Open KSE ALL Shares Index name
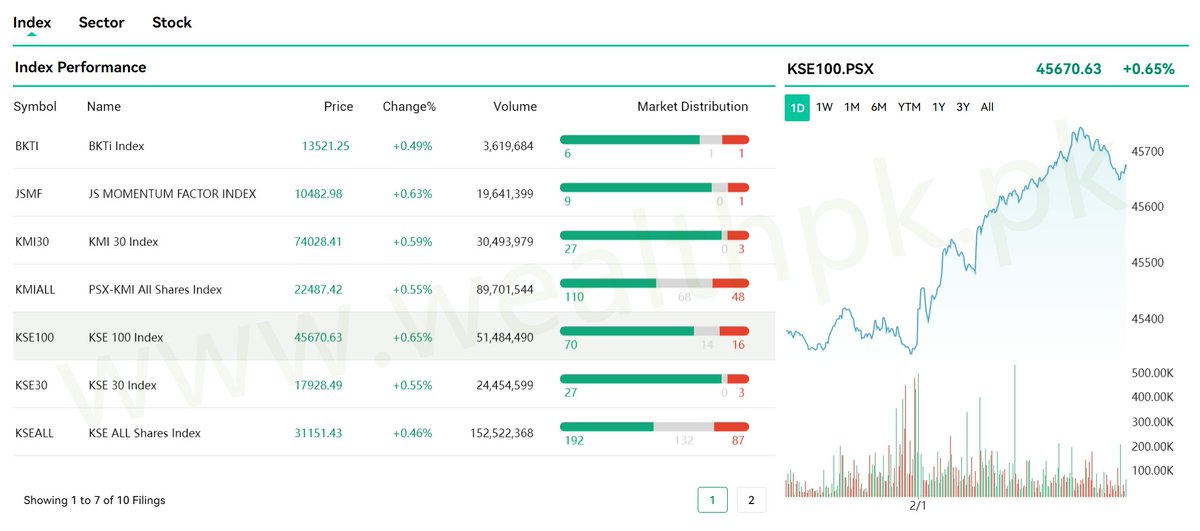Viewport: 1200px width, 531px height. click(x=144, y=434)
